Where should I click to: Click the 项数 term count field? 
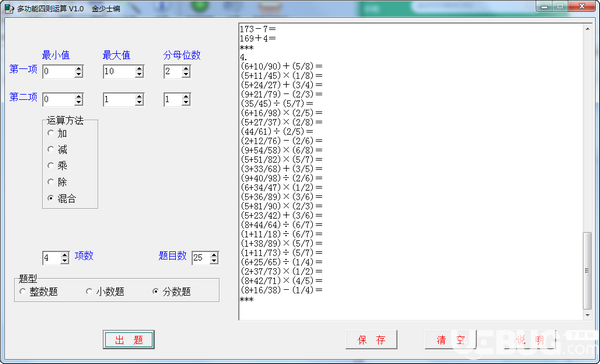tap(52, 258)
